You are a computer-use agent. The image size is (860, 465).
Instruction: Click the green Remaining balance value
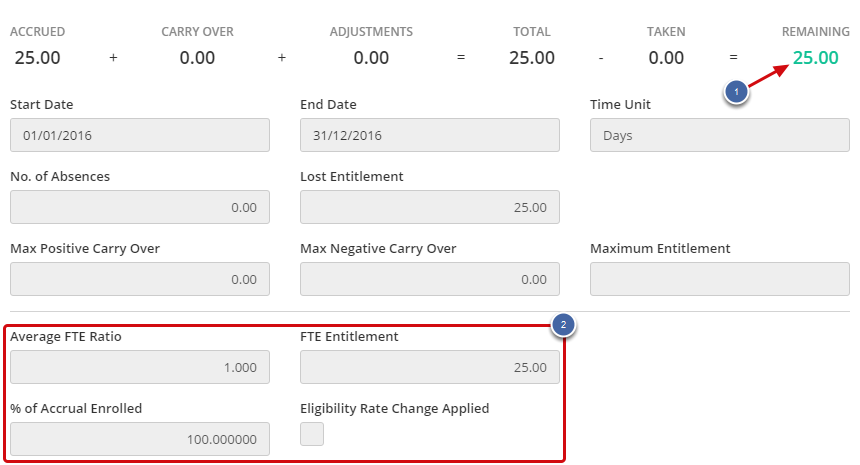tap(816, 58)
